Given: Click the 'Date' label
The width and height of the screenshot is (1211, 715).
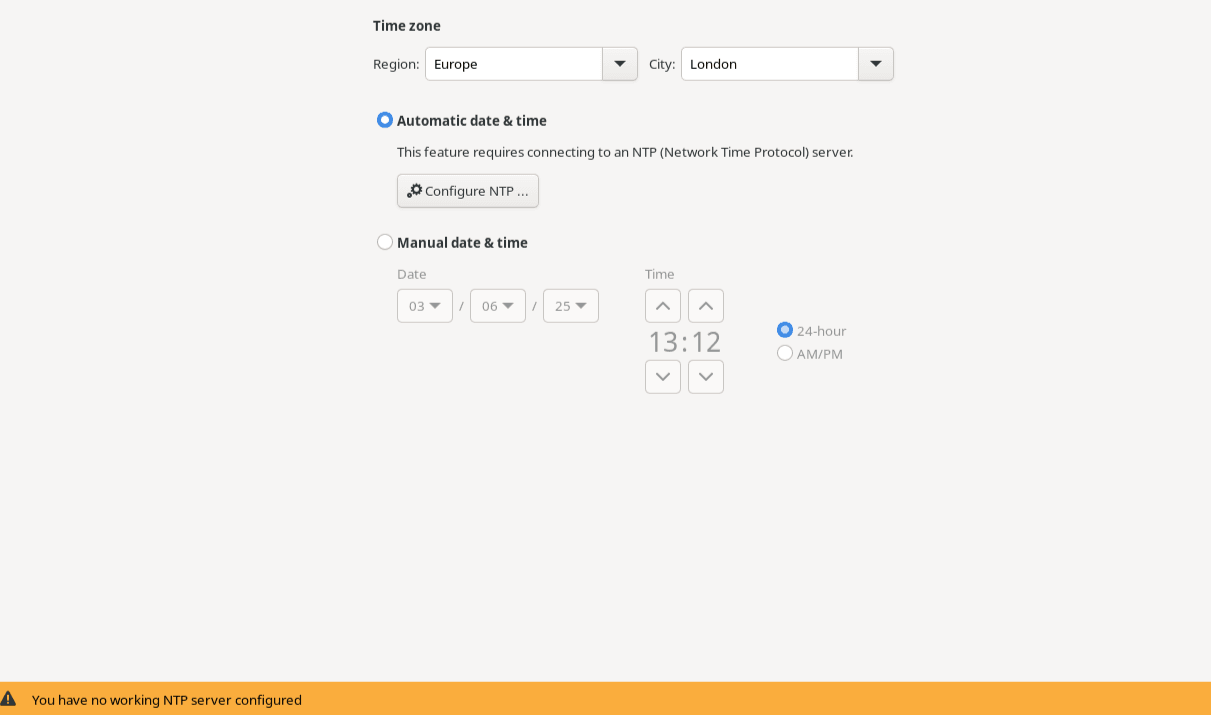Looking at the screenshot, I should click(x=412, y=274).
